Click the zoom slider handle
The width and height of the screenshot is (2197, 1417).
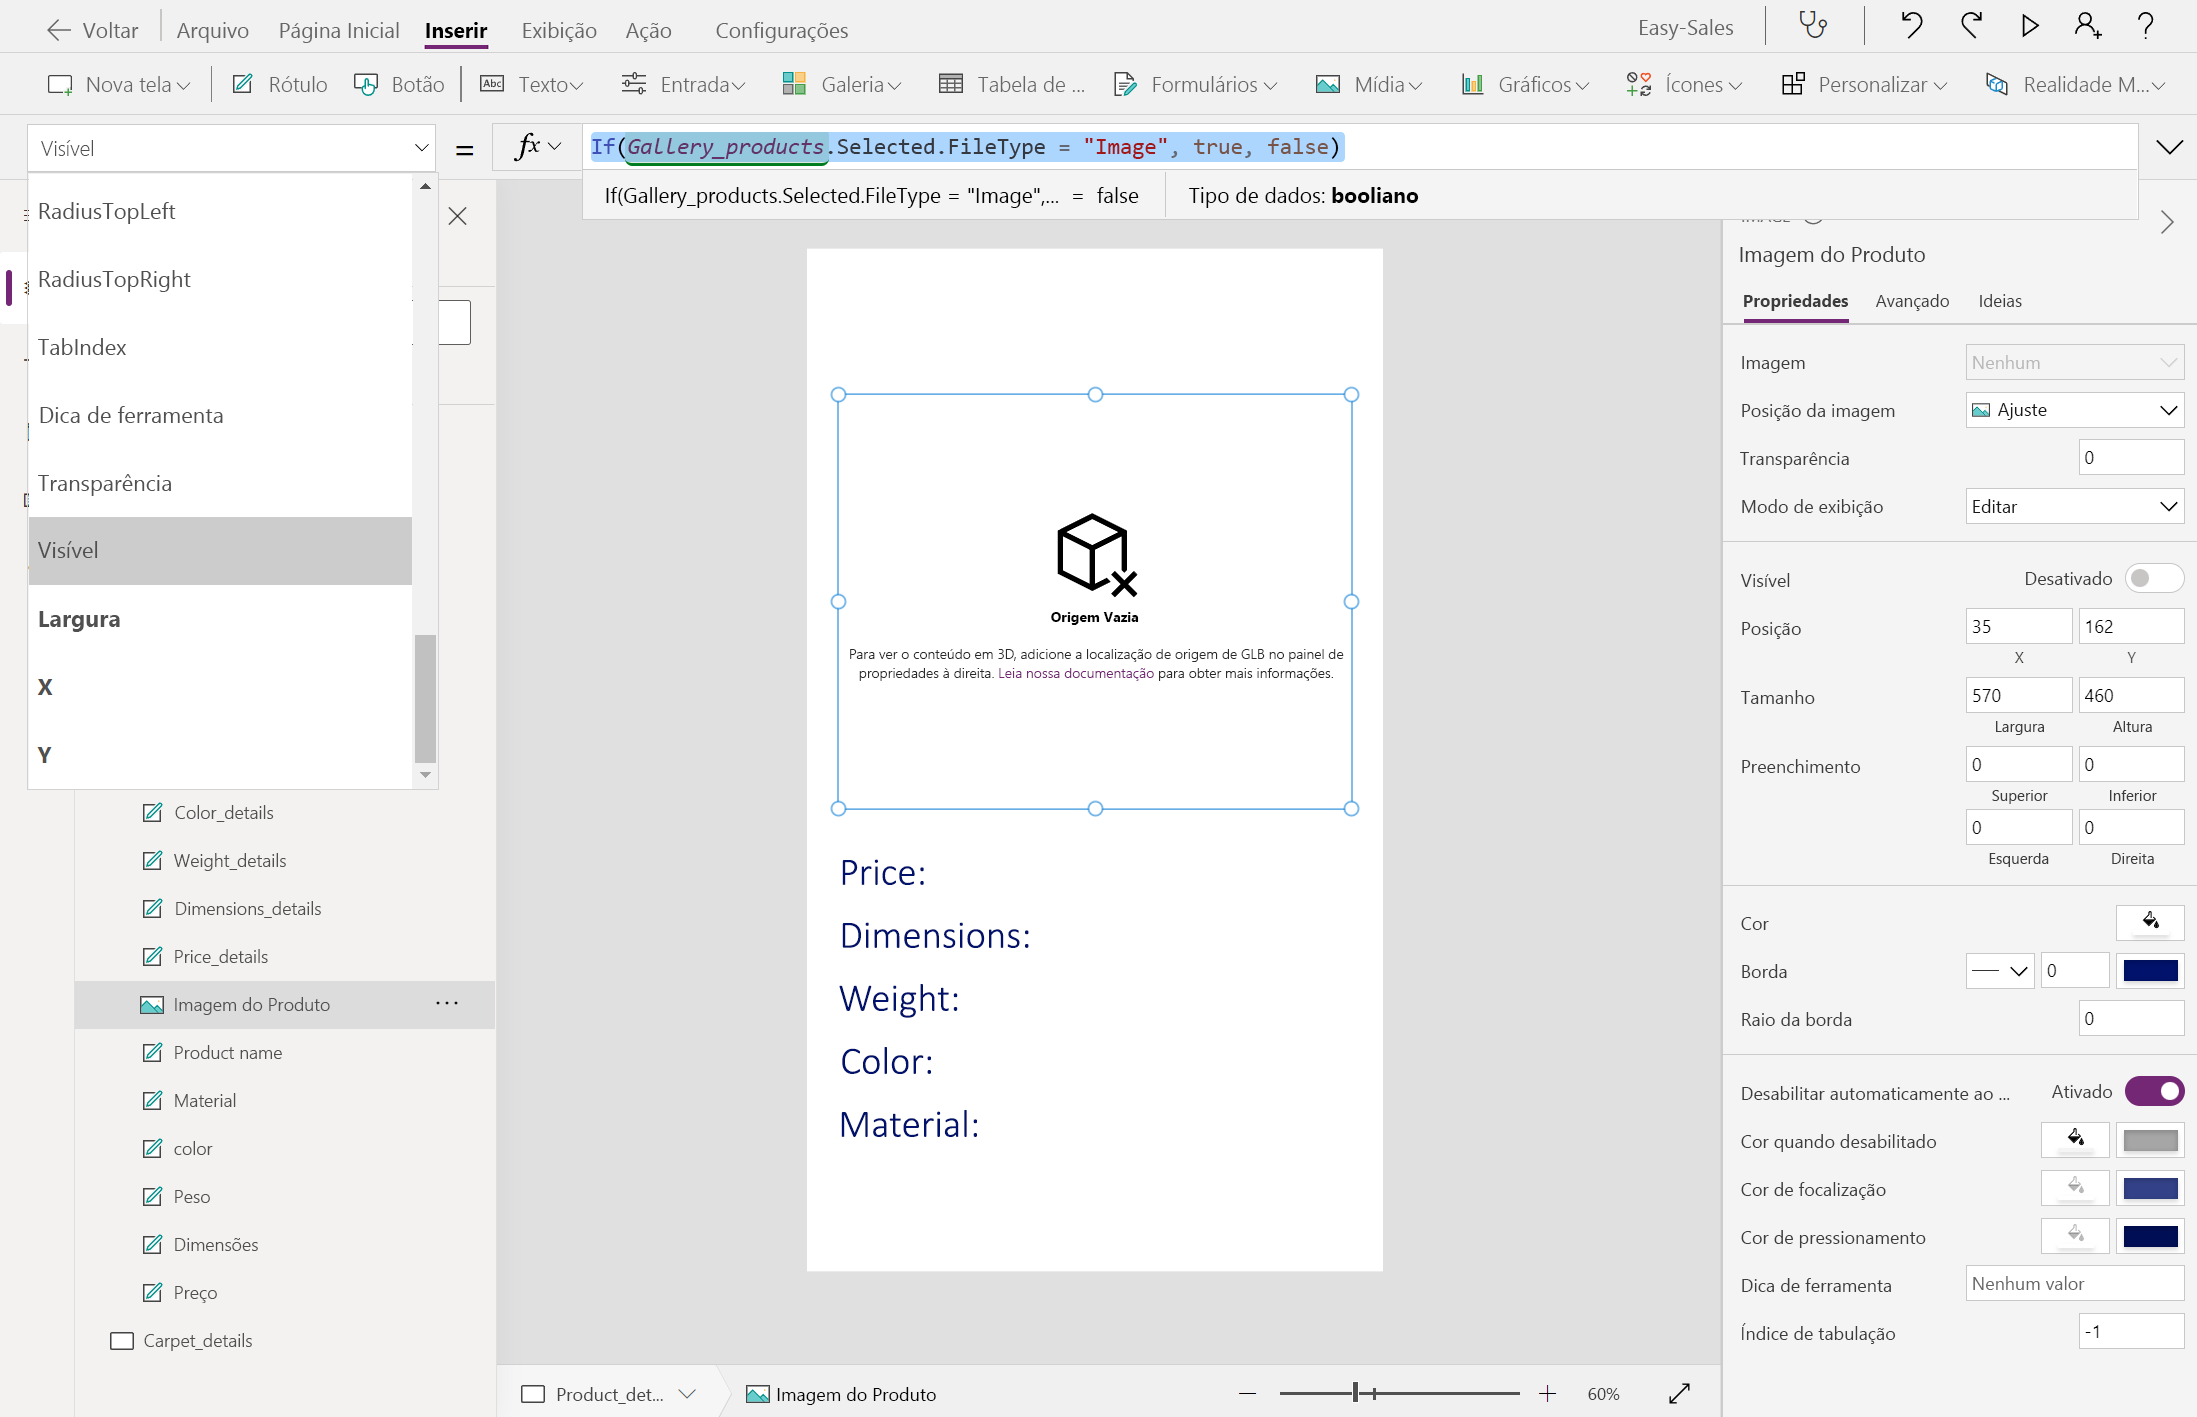[x=1355, y=1393]
